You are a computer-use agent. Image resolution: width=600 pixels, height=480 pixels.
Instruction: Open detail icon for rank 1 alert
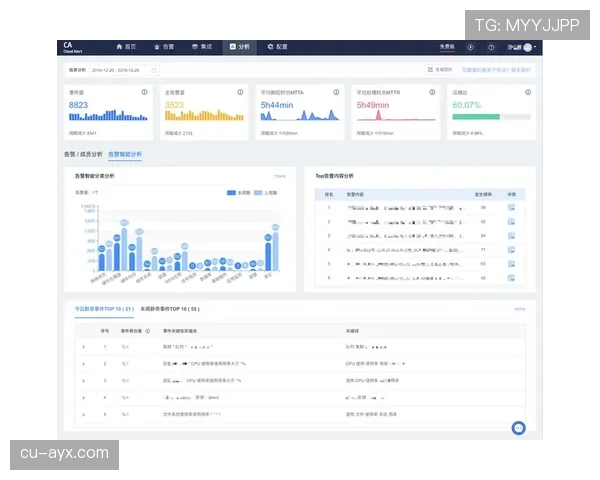(x=511, y=207)
